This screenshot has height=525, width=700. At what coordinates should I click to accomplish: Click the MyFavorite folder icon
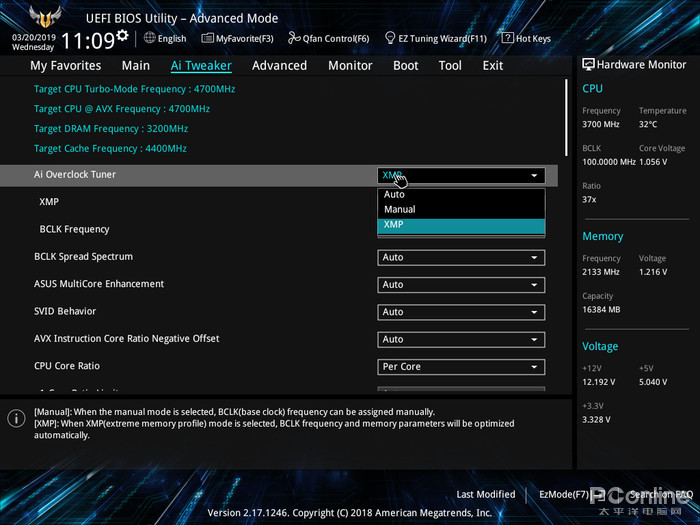tap(207, 38)
